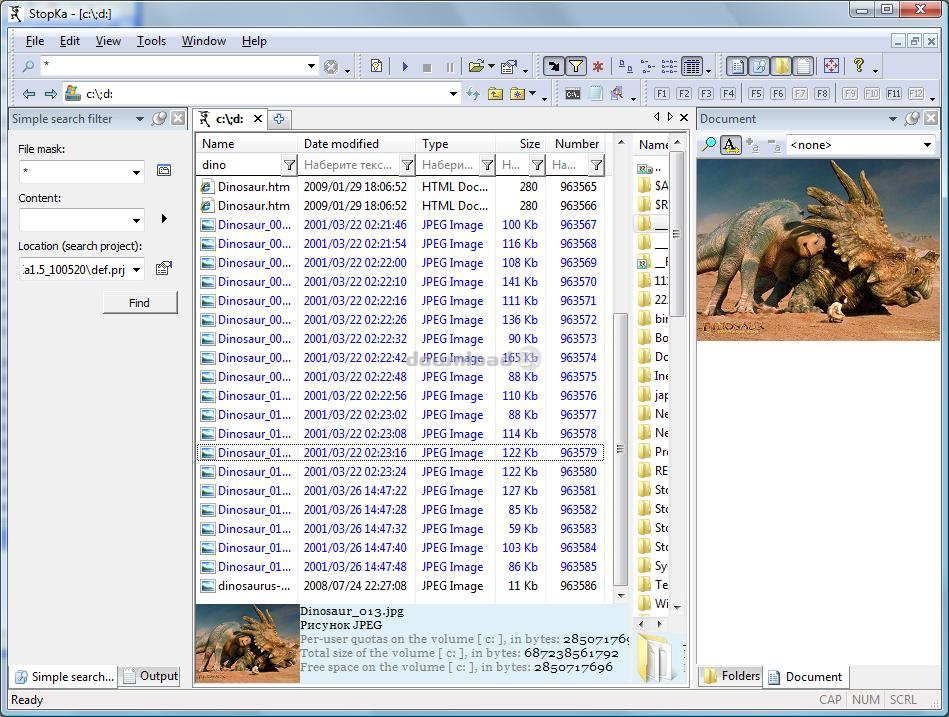
Task: Expand the File mask dropdown
Action: (137, 172)
